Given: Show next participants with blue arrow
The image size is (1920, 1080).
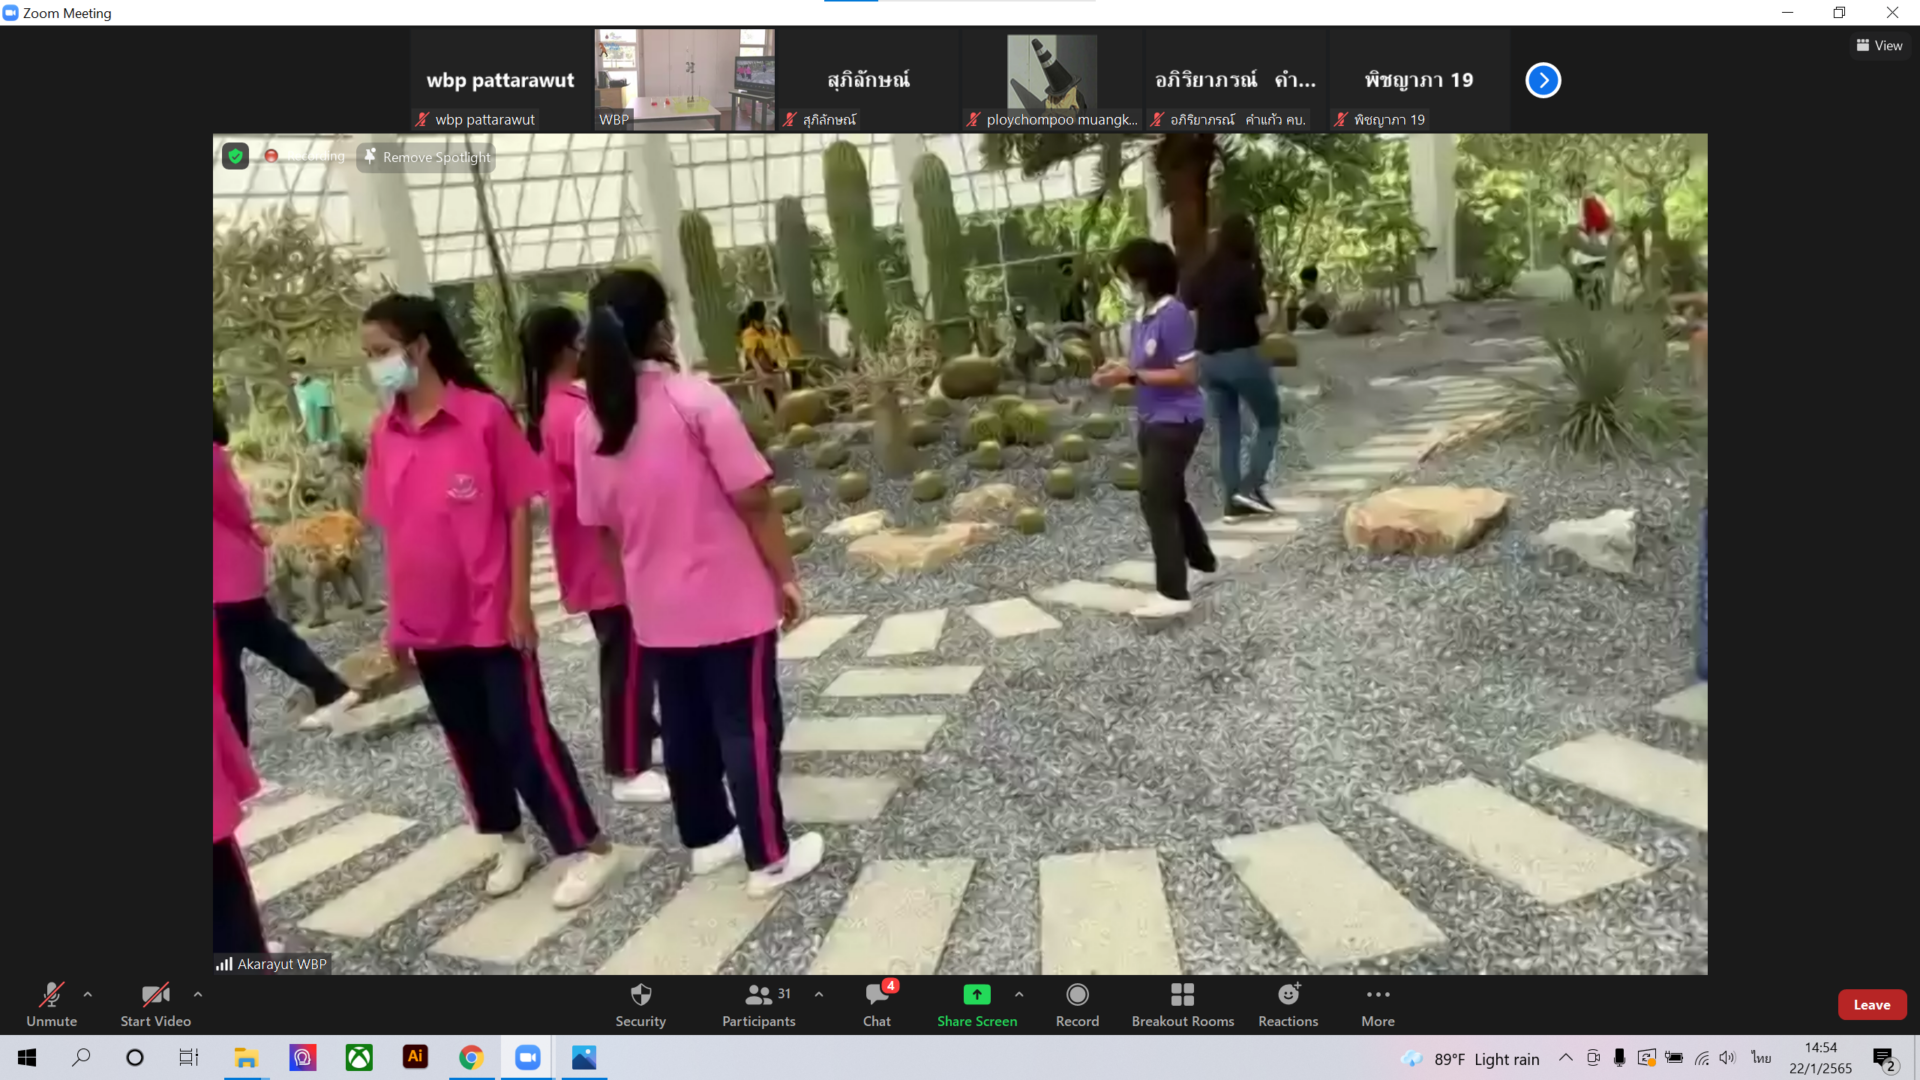Looking at the screenshot, I should pyautogui.click(x=1542, y=80).
